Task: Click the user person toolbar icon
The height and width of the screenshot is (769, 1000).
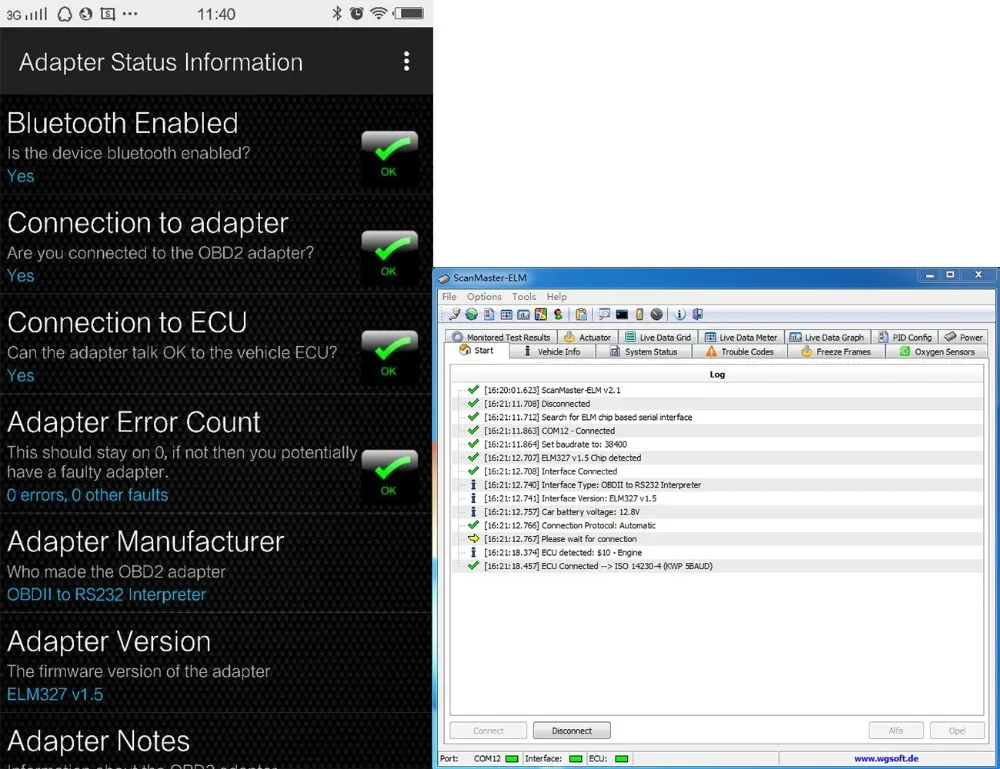Action: 558,314
